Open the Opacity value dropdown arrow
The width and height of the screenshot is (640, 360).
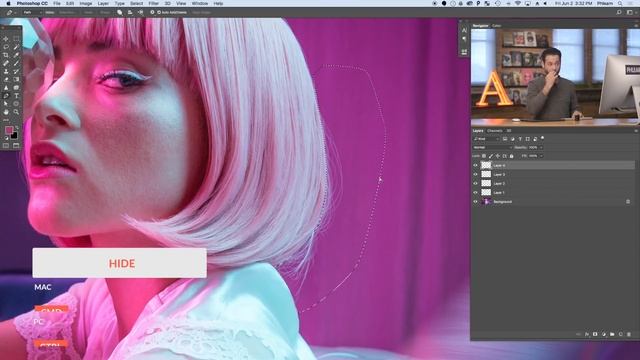(x=541, y=147)
